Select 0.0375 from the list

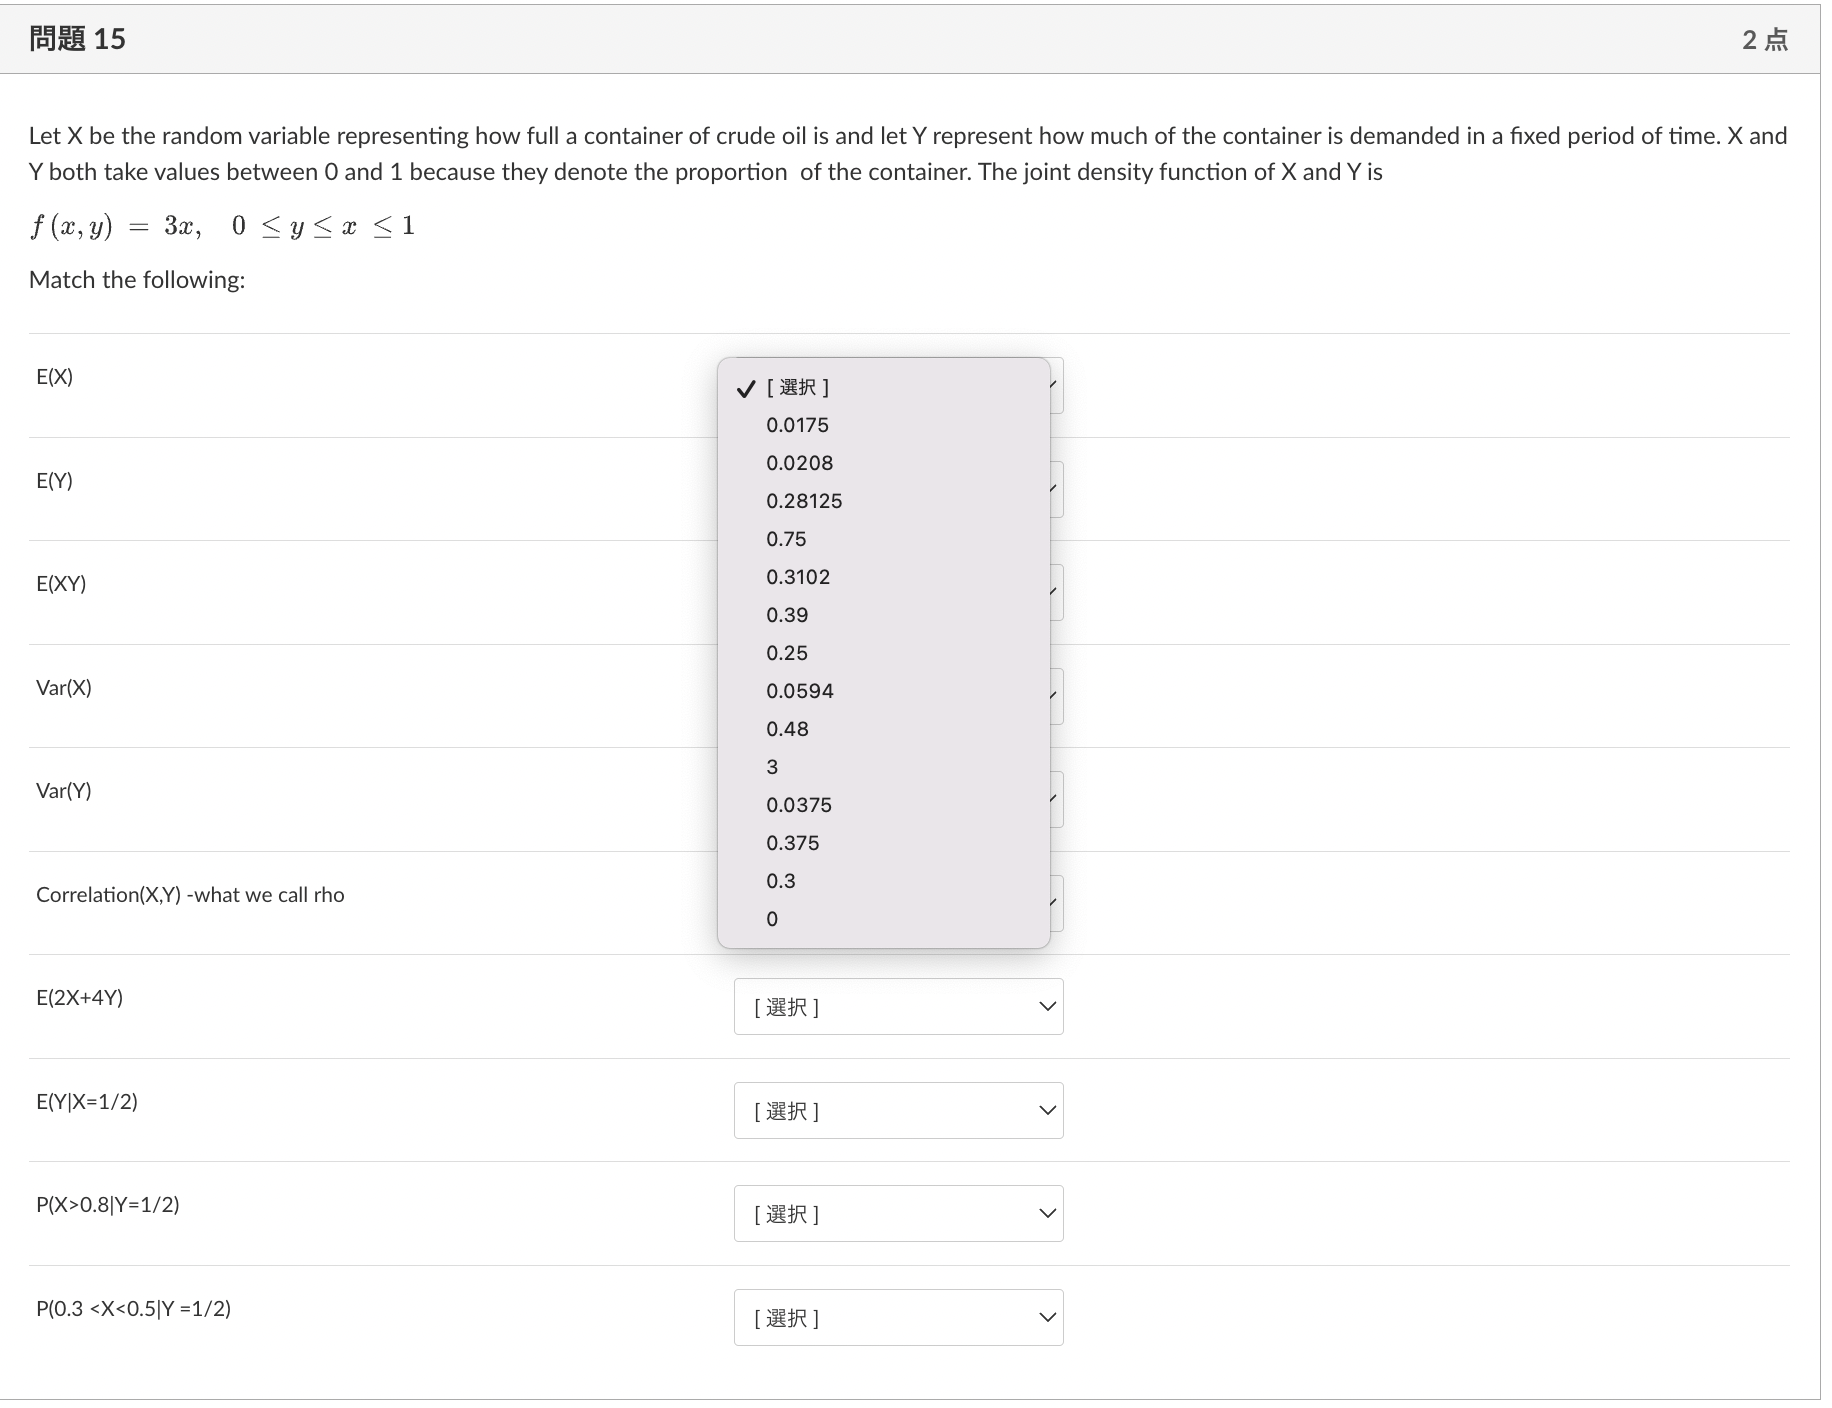[796, 804]
